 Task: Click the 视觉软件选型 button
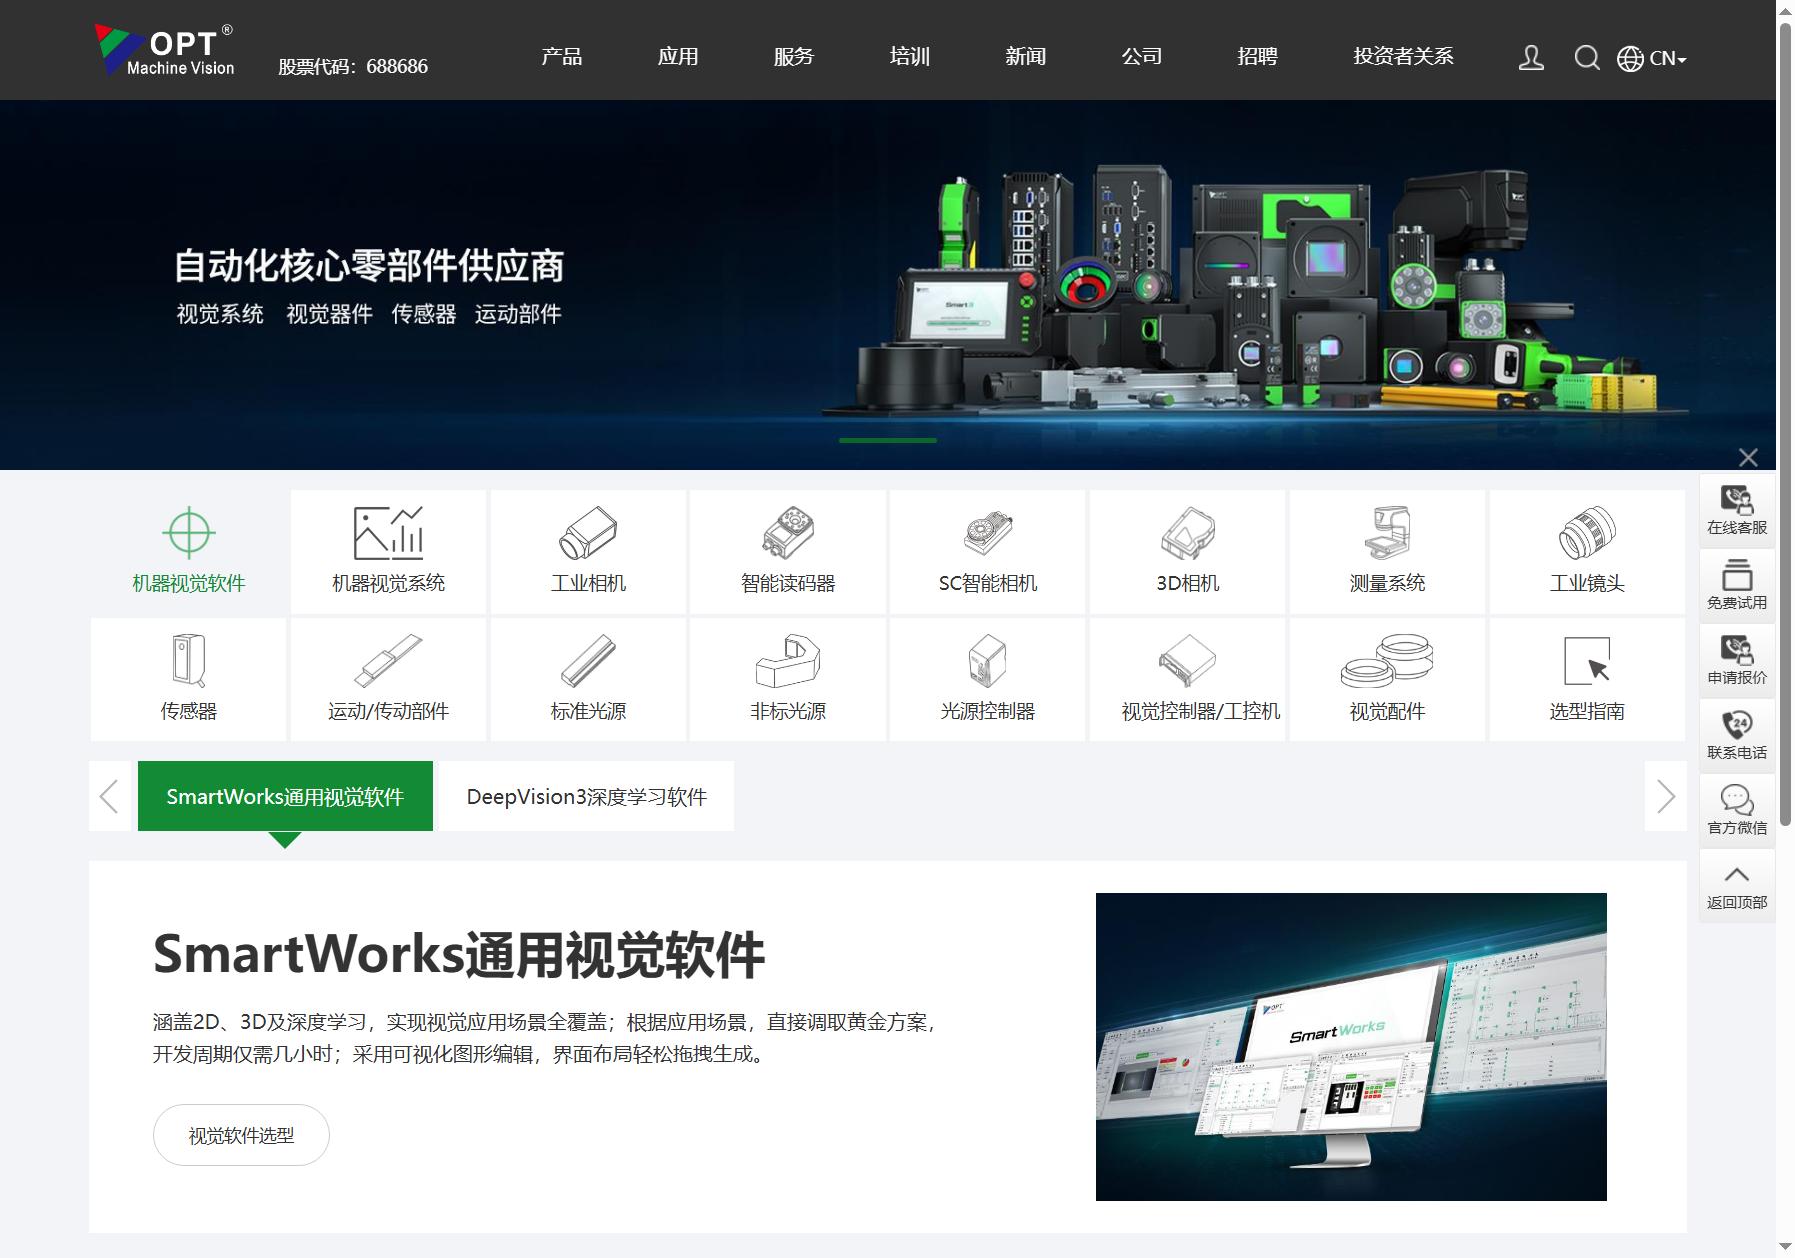click(x=241, y=1135)
